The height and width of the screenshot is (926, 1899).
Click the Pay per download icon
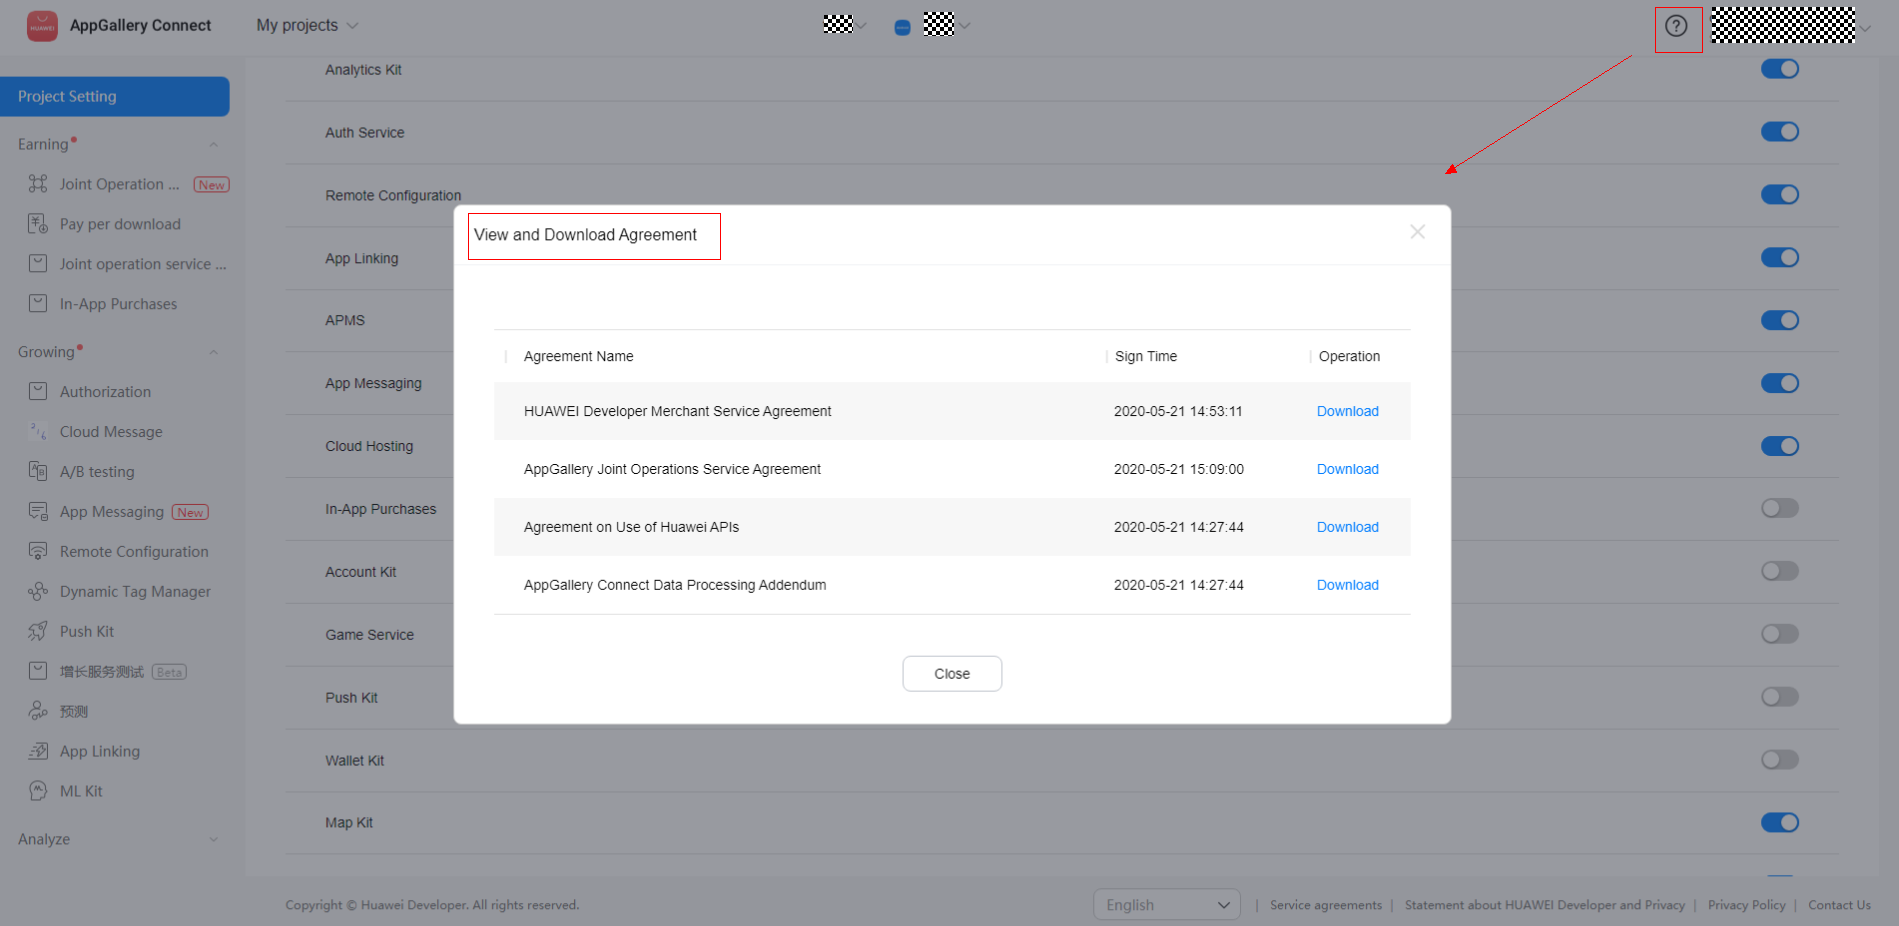tap(38, 224)
